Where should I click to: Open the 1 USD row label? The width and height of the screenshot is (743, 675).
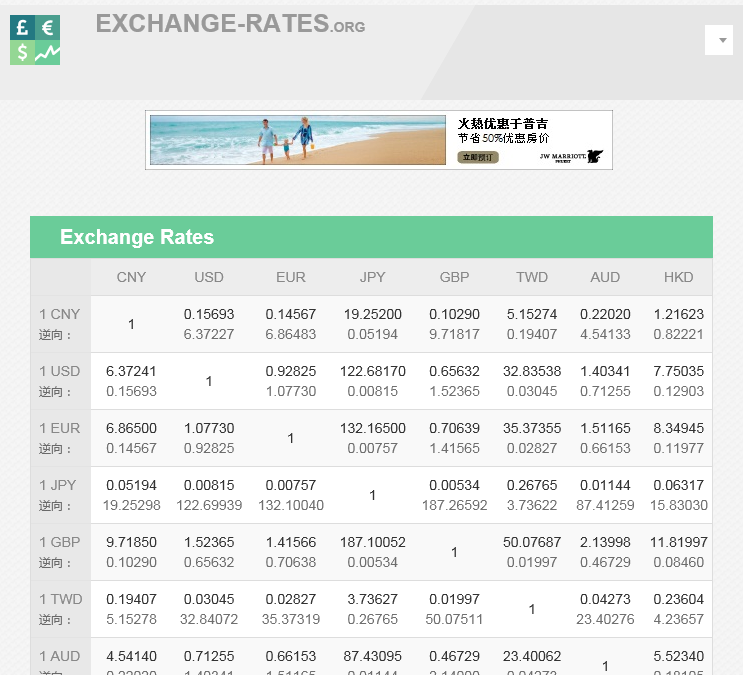coord(59,371)
